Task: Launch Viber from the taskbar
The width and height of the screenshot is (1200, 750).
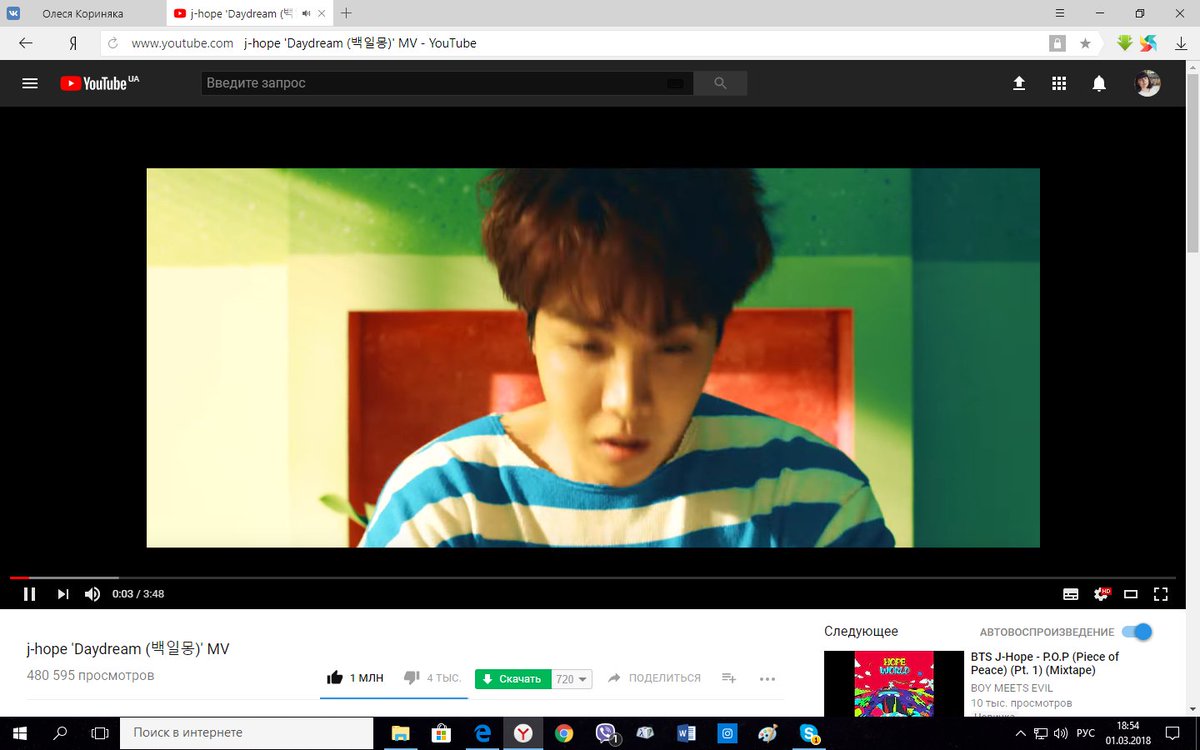Action: [x=605, y=733]
